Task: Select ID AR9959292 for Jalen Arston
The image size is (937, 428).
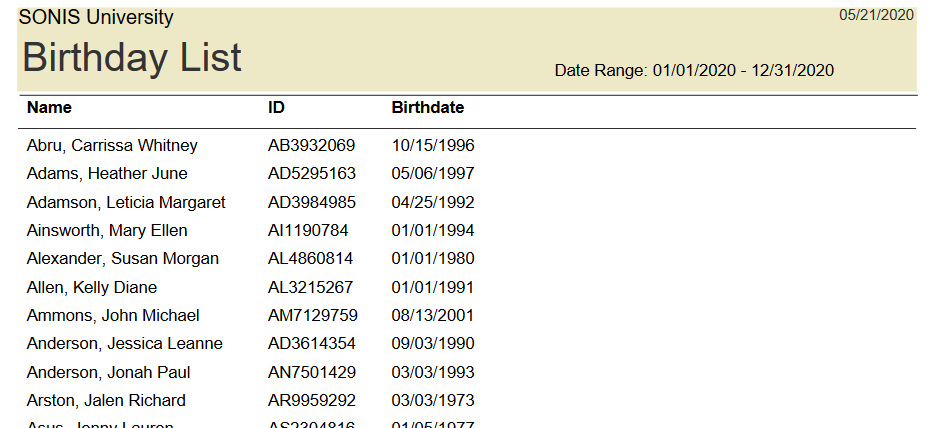Action: [x=311, y=400]
